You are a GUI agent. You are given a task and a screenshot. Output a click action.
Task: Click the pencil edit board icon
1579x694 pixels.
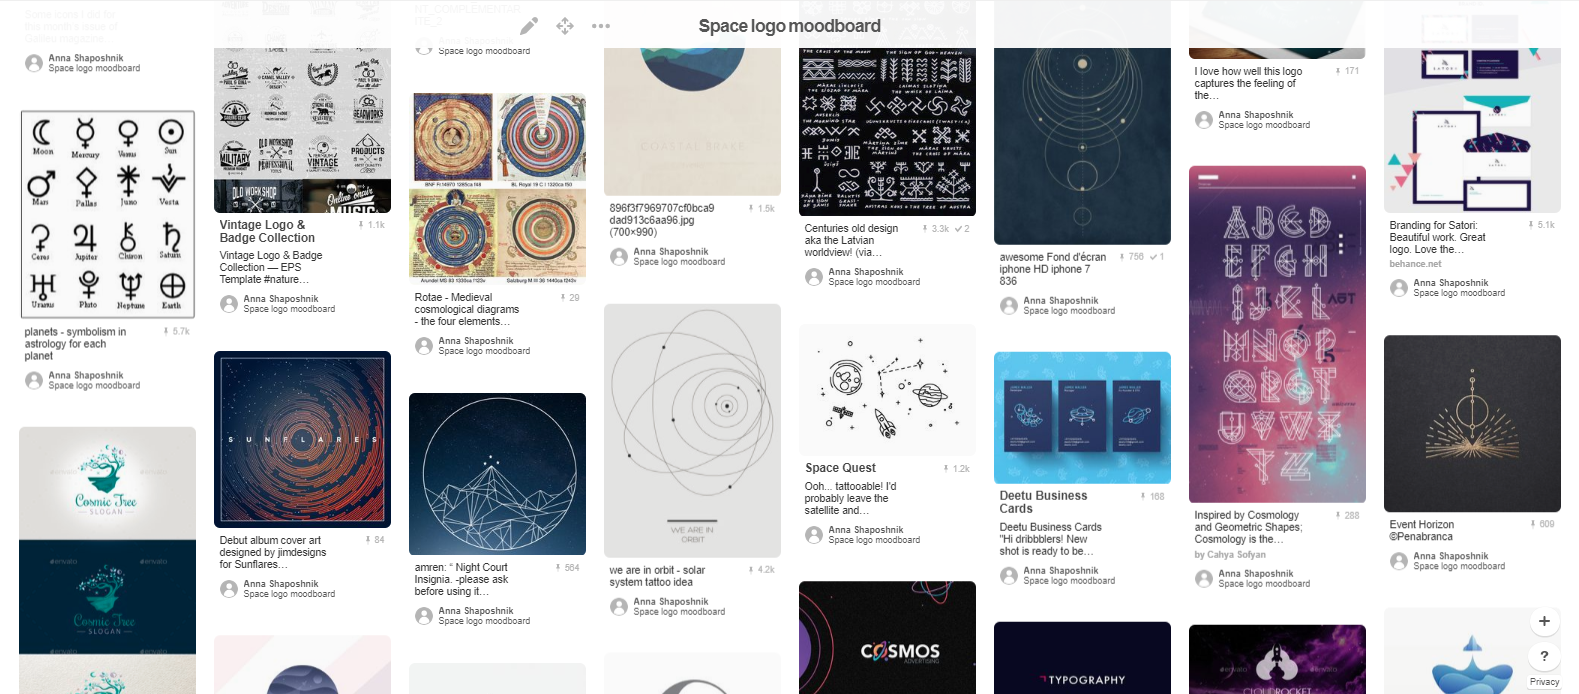pyautogui.click(x=529, y=26)
